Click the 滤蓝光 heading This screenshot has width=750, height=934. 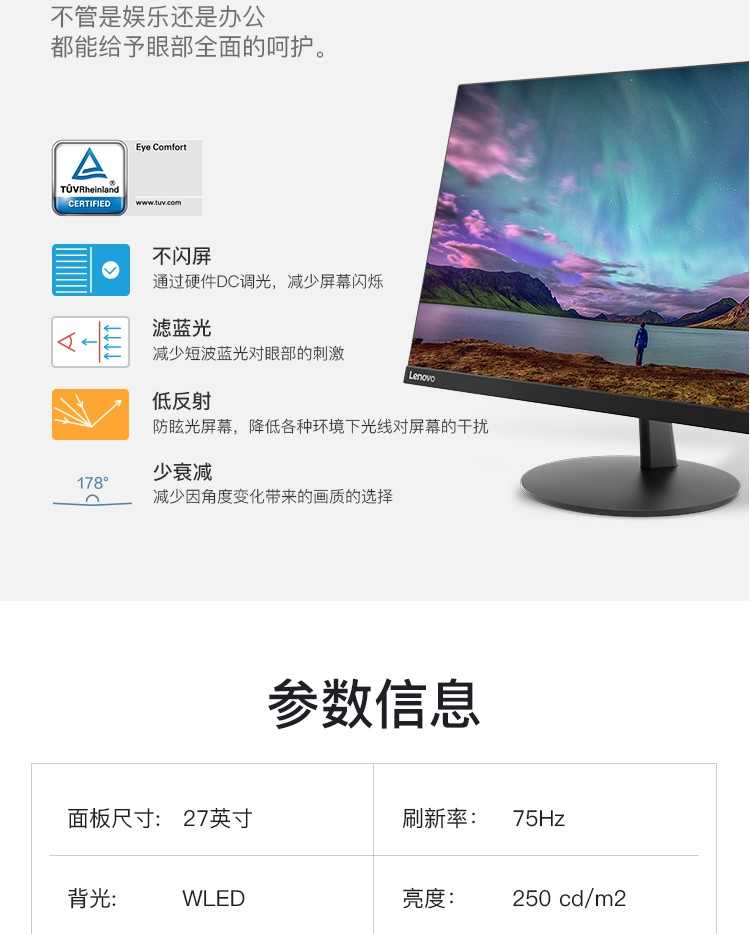(182, 328)
